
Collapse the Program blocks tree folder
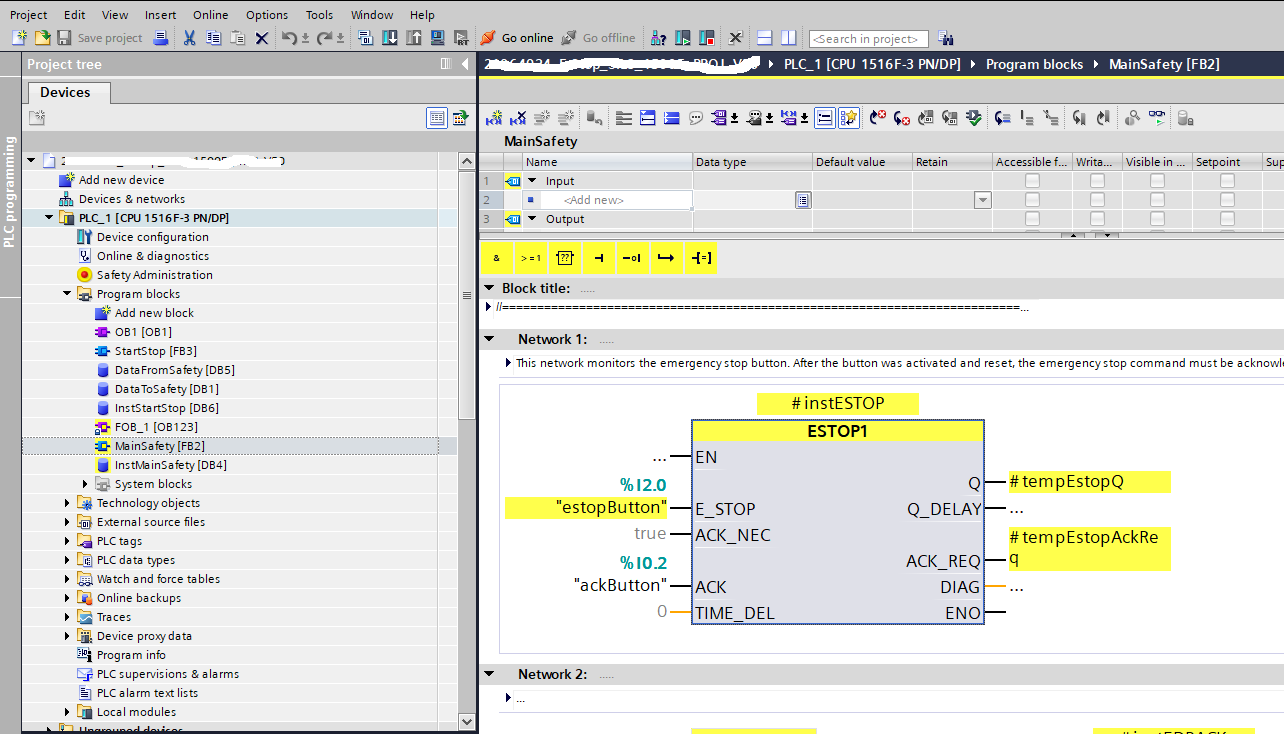click(x=67, y=294)
